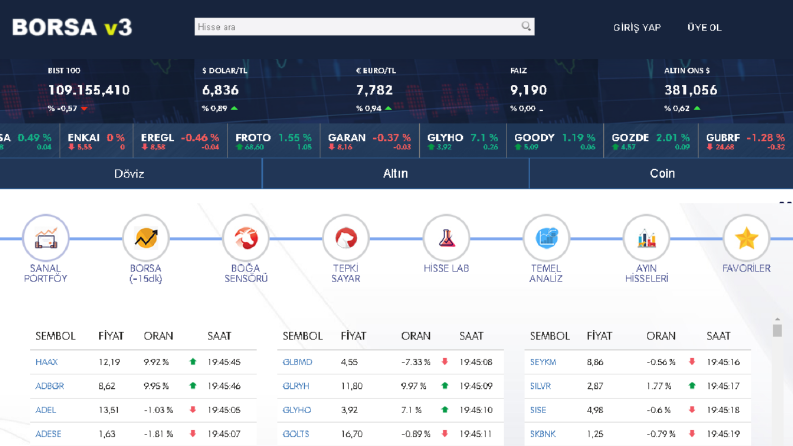Open the Temel Analiz icon
This screenshot has width=793, height=446.
coord(546,238)
